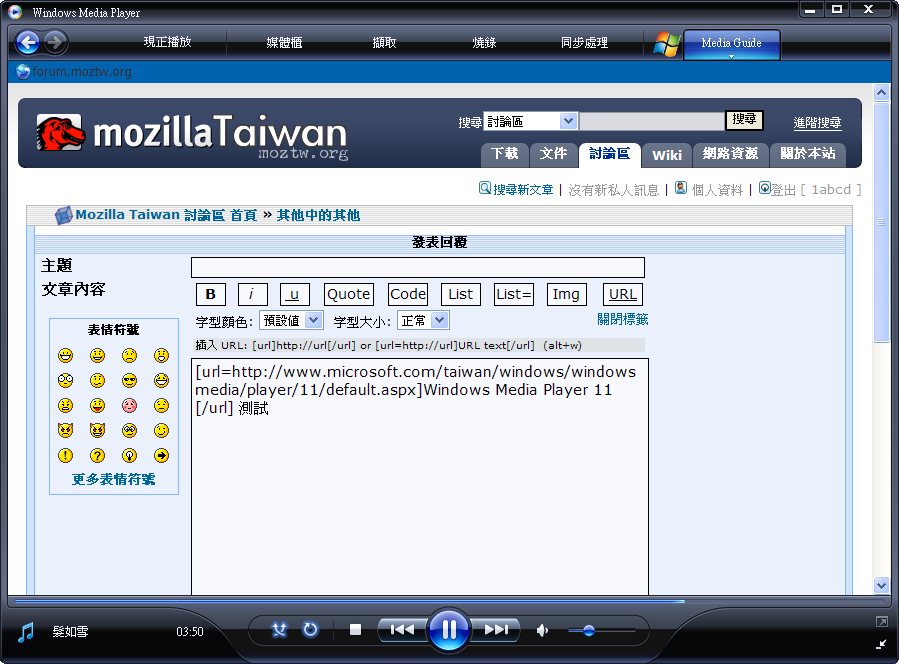The image size is (899, 664).
Task: Click the italic i button
Action: [252, 294]
